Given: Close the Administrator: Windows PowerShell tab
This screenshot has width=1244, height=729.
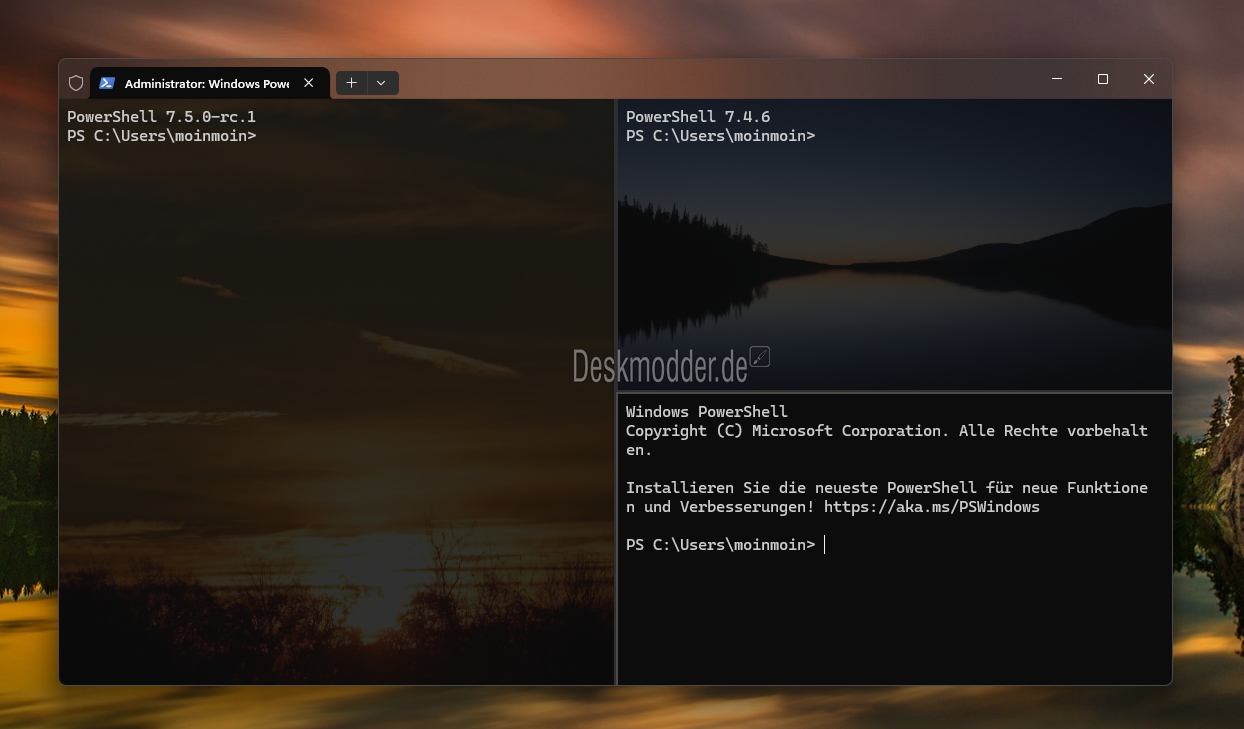Looking at the screenshot, I should (309, 83).
